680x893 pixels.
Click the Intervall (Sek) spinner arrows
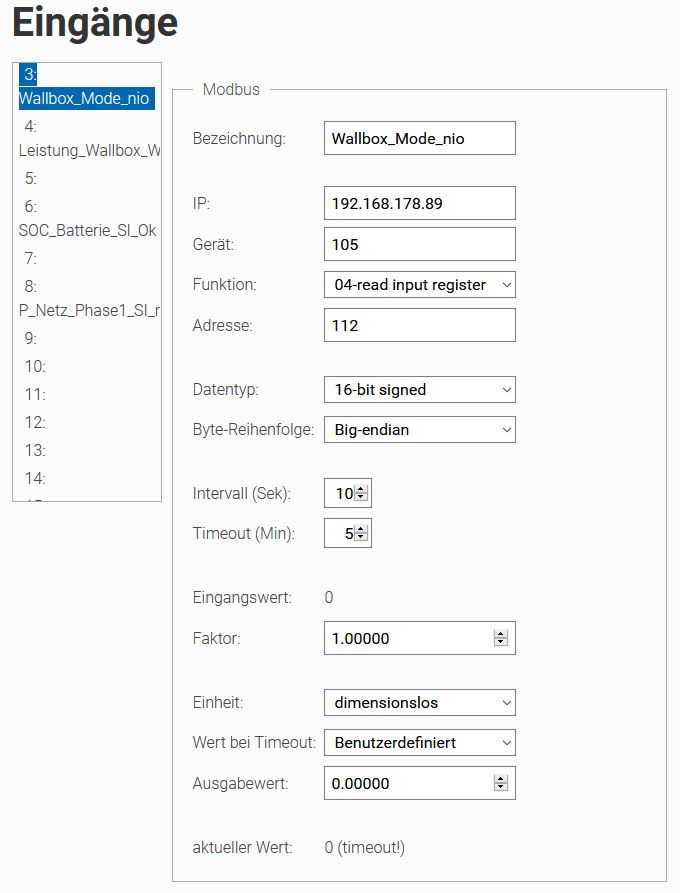(361, 493)
